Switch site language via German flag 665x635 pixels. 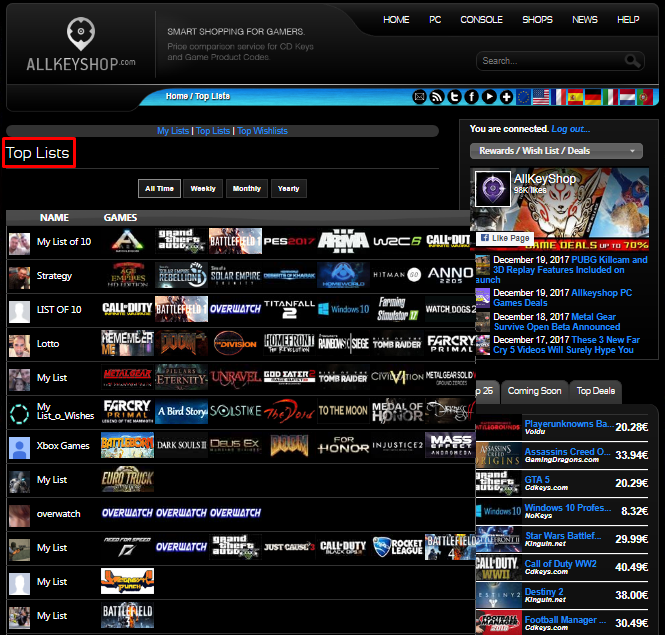(594, 97)
